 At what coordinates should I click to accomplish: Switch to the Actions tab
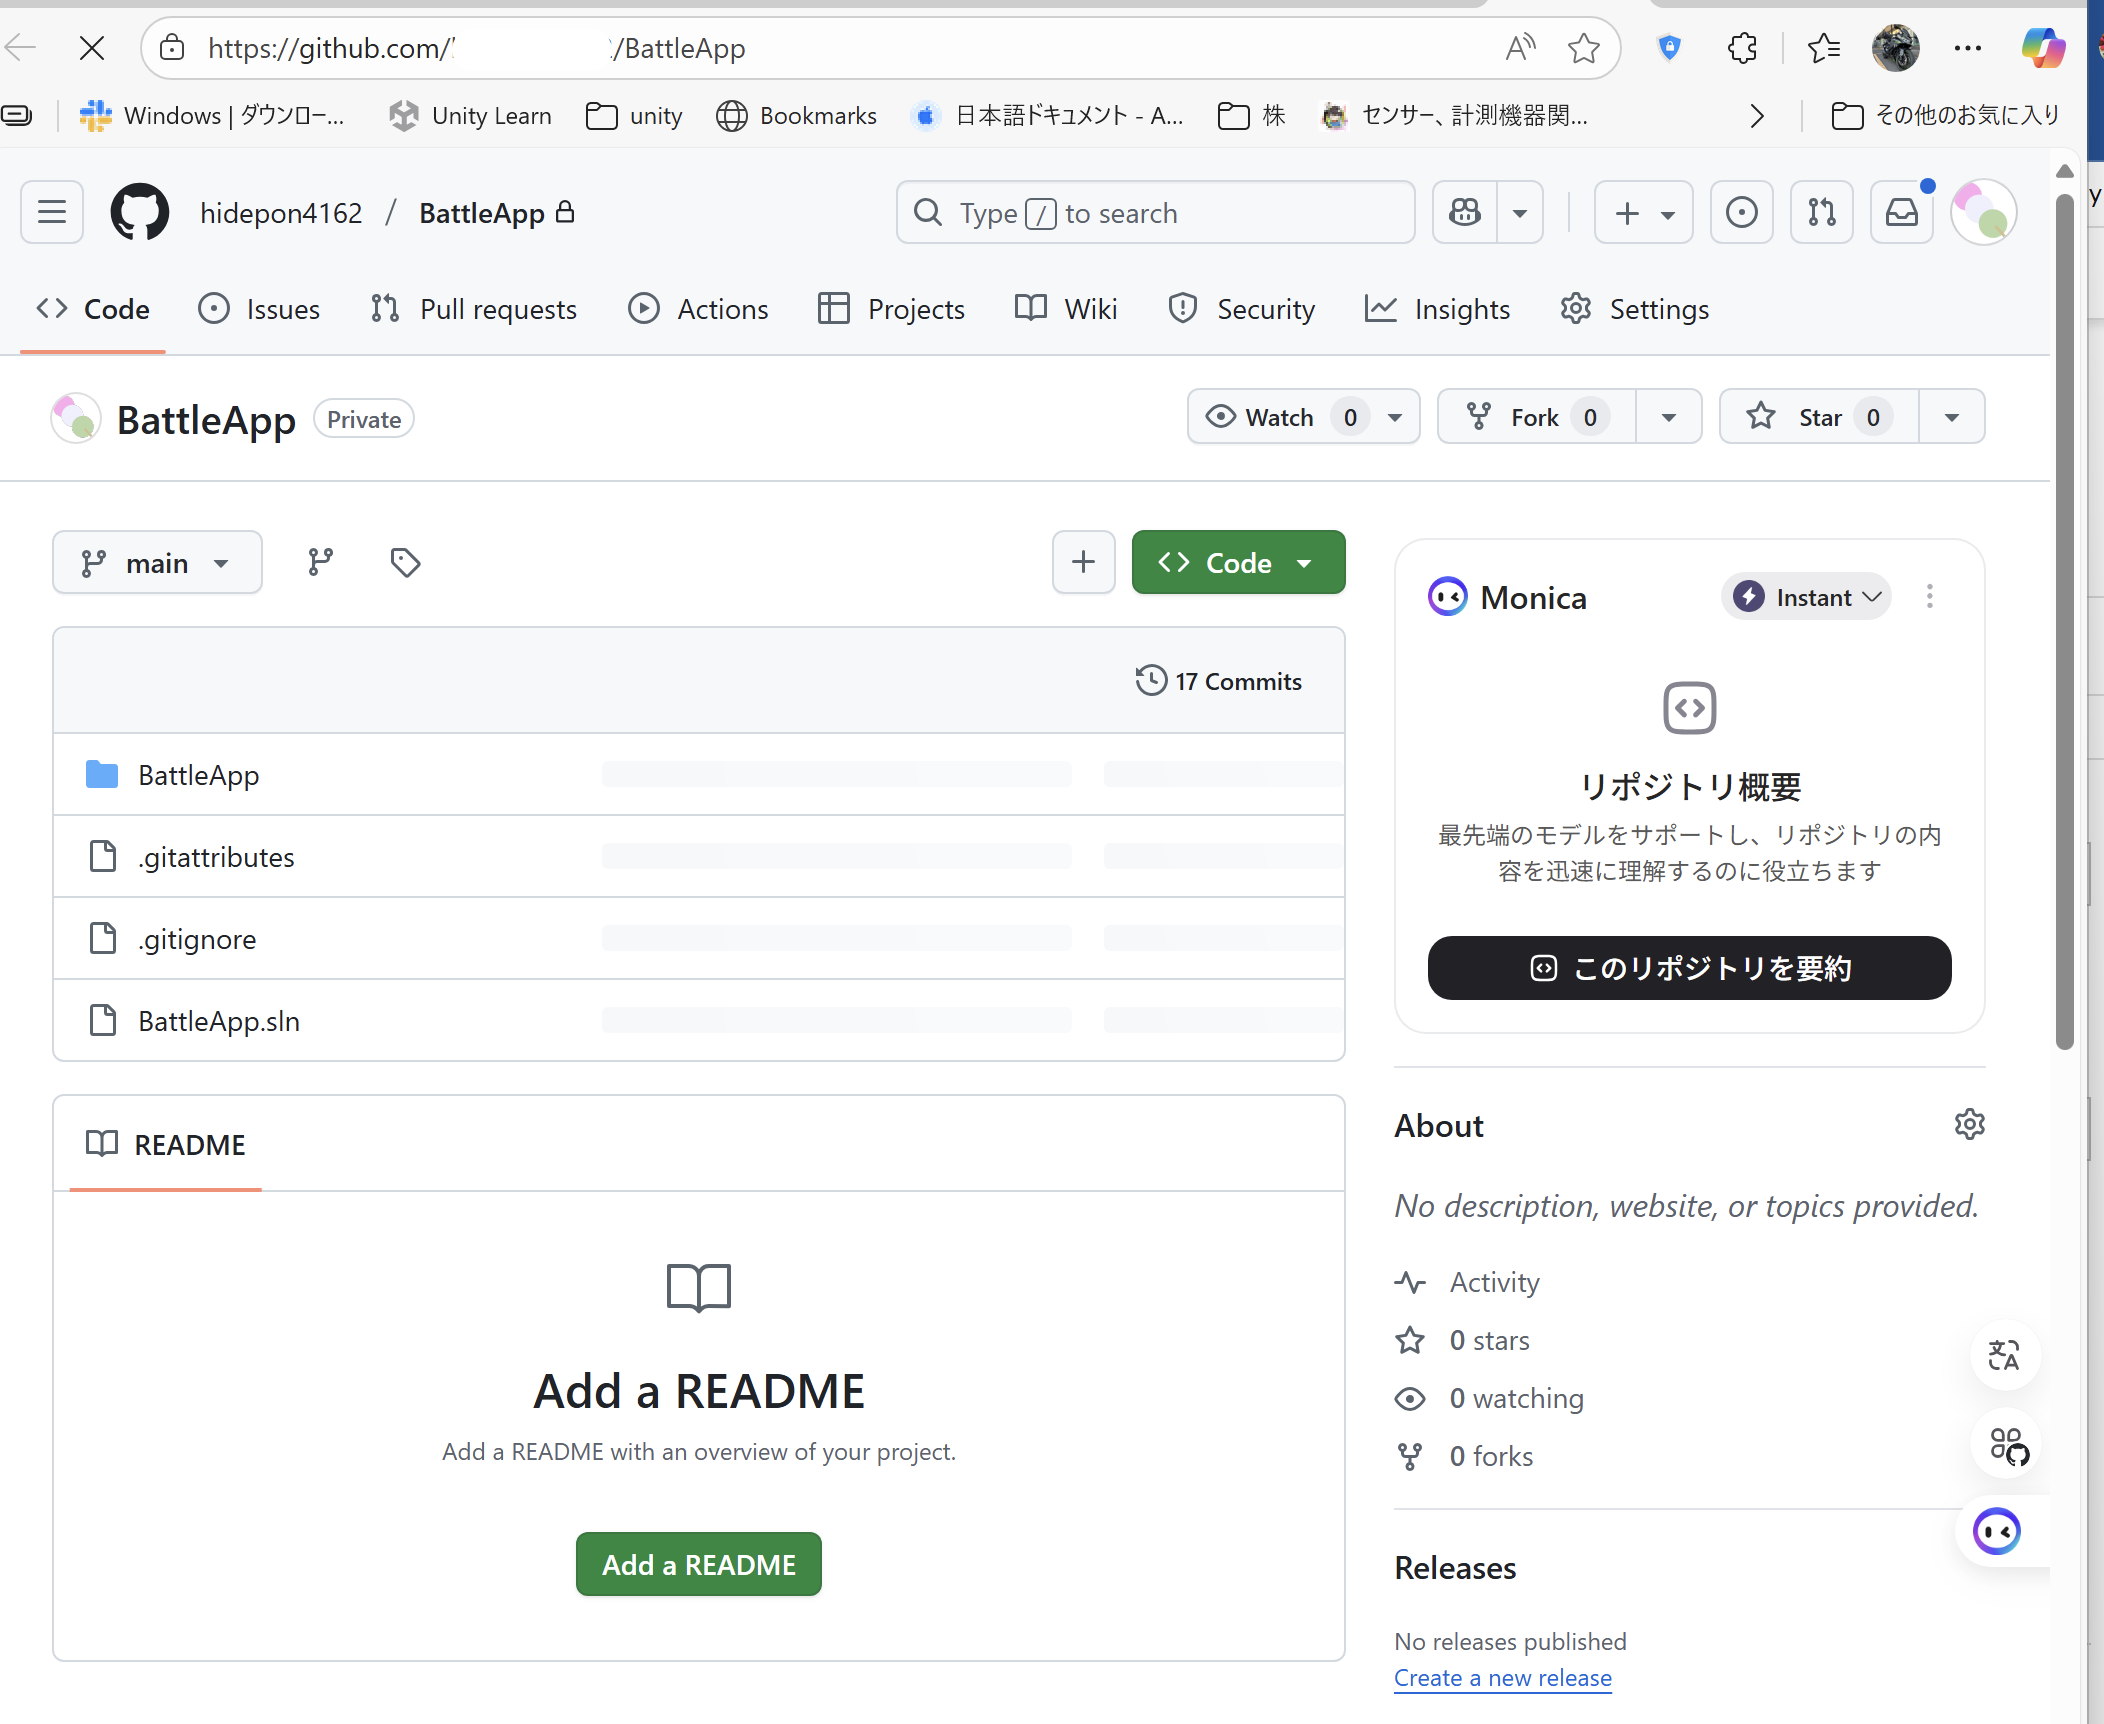[x=698, y=309]
